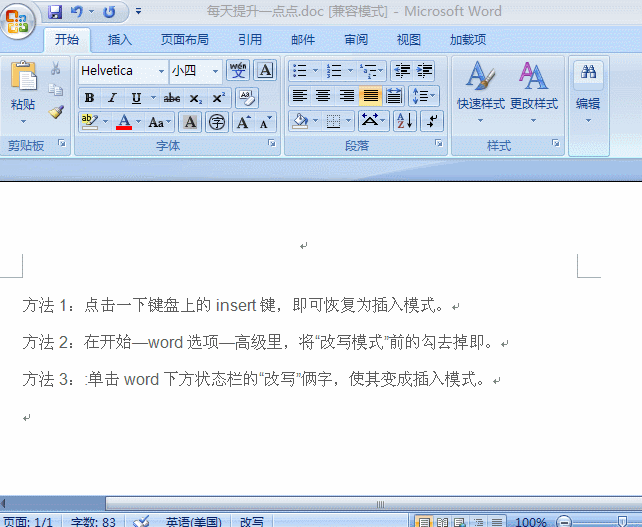The height and width of the screenshot is (527, 642).
Task: Activate the Format Painter brush
Action: click(x=56, y=112)
